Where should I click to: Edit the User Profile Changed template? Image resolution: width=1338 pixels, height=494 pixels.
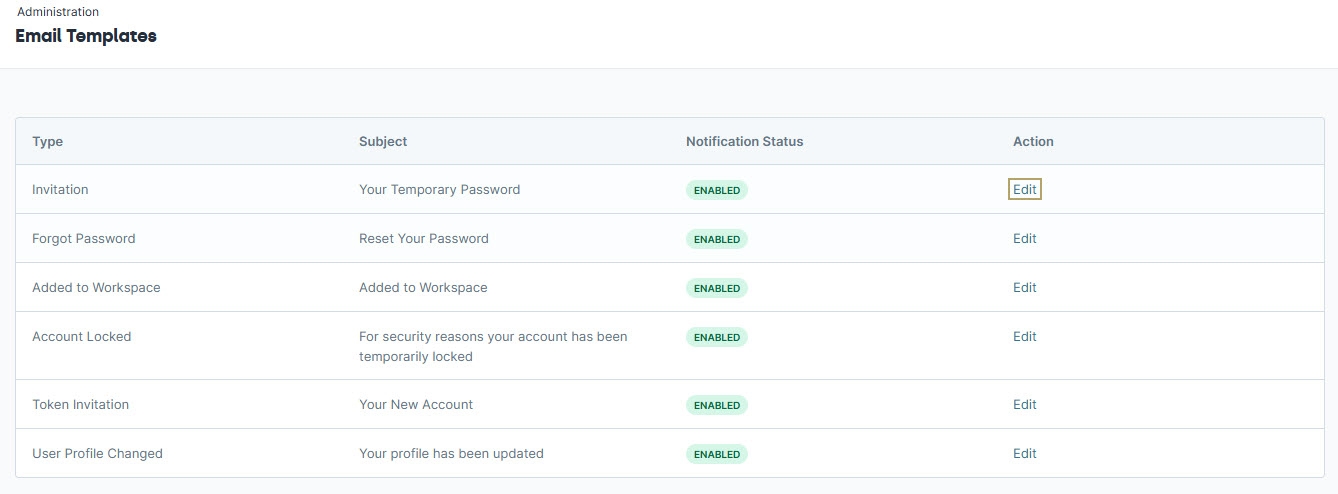(1025, 453)
